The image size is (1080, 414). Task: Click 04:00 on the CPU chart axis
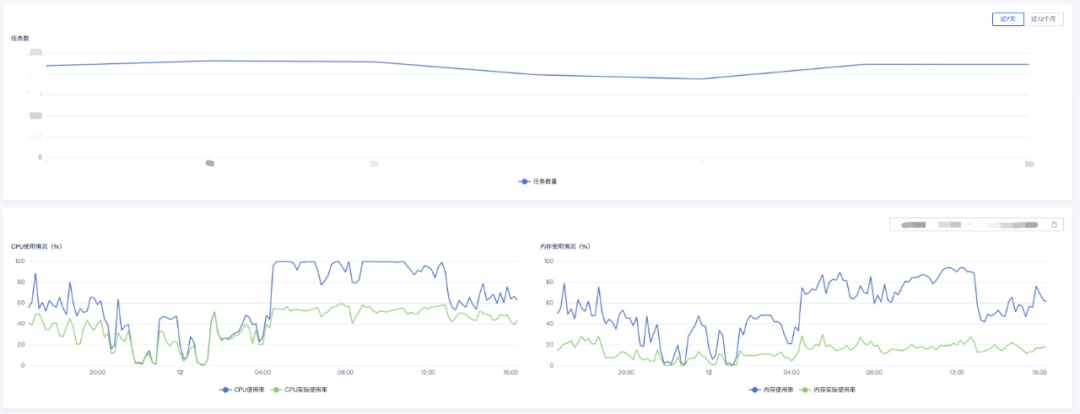(263, 372)
